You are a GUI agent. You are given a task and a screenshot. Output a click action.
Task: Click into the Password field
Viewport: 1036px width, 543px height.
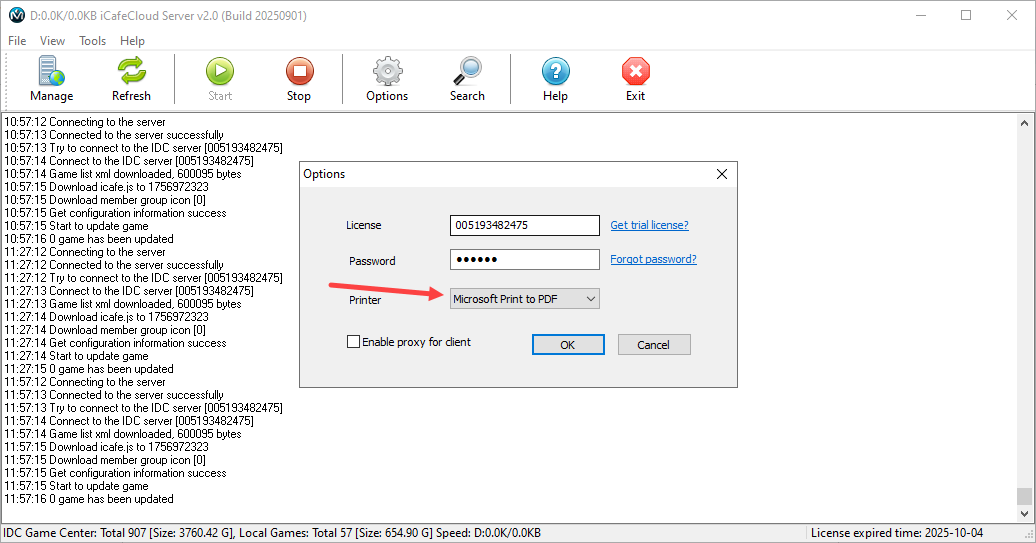525,260
